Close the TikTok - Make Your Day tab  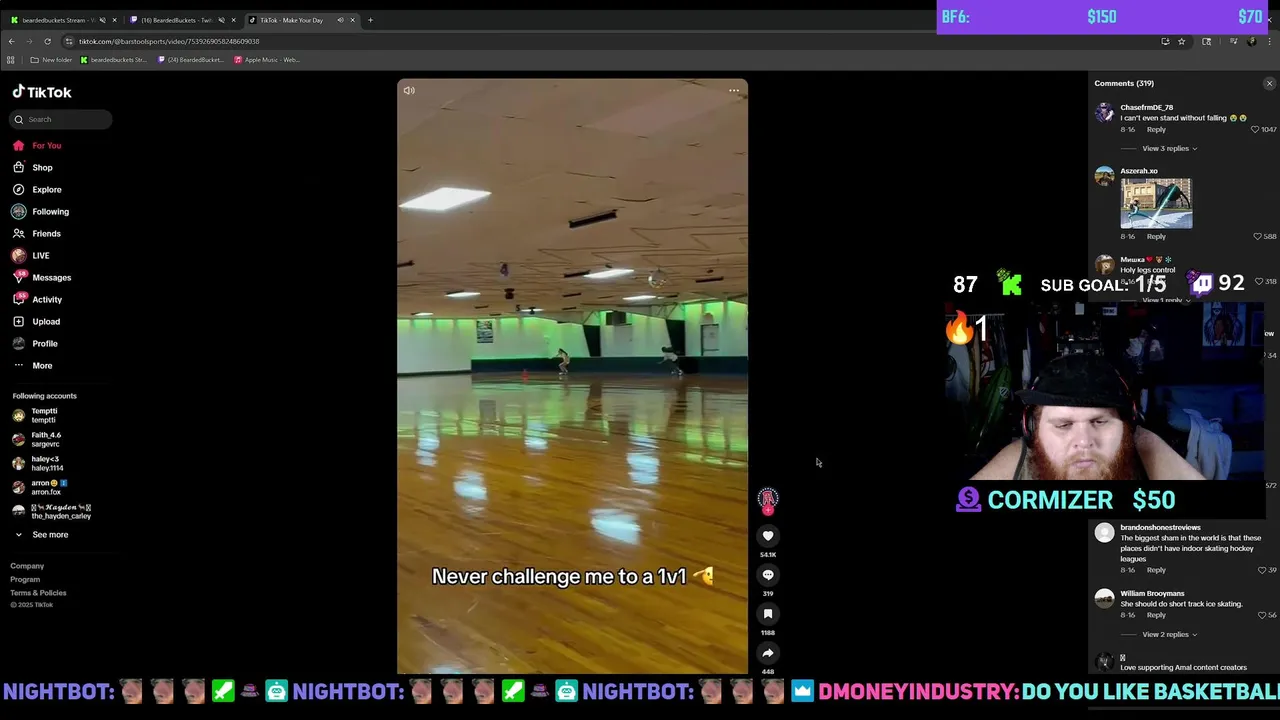(352, 20)
